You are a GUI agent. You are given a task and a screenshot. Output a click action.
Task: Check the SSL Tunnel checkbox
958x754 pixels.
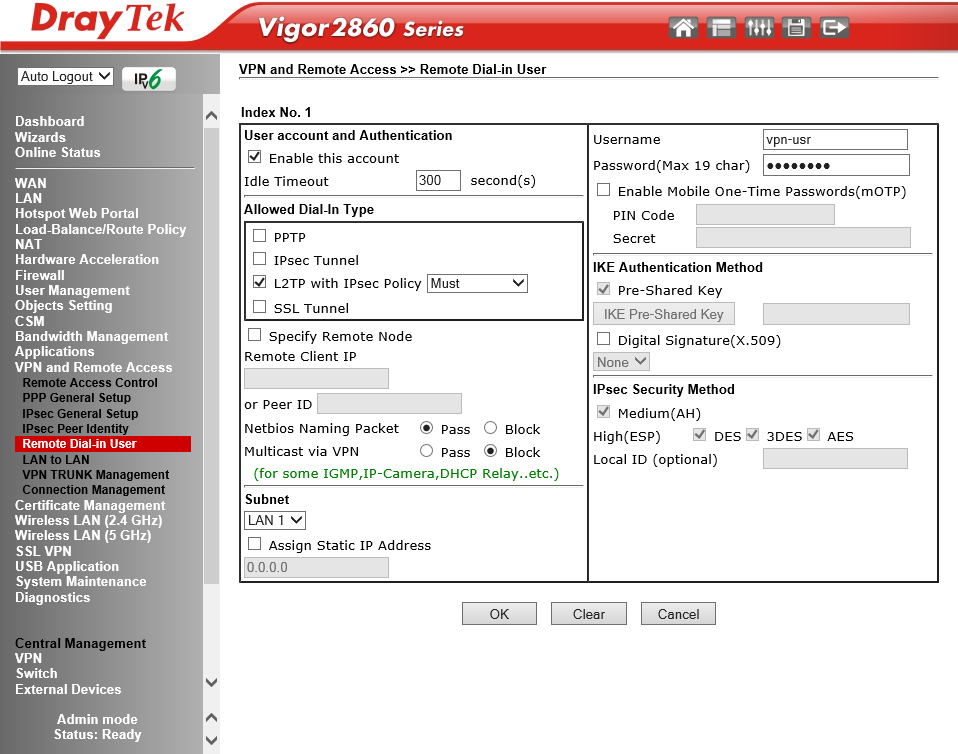(x=260, y=307)
